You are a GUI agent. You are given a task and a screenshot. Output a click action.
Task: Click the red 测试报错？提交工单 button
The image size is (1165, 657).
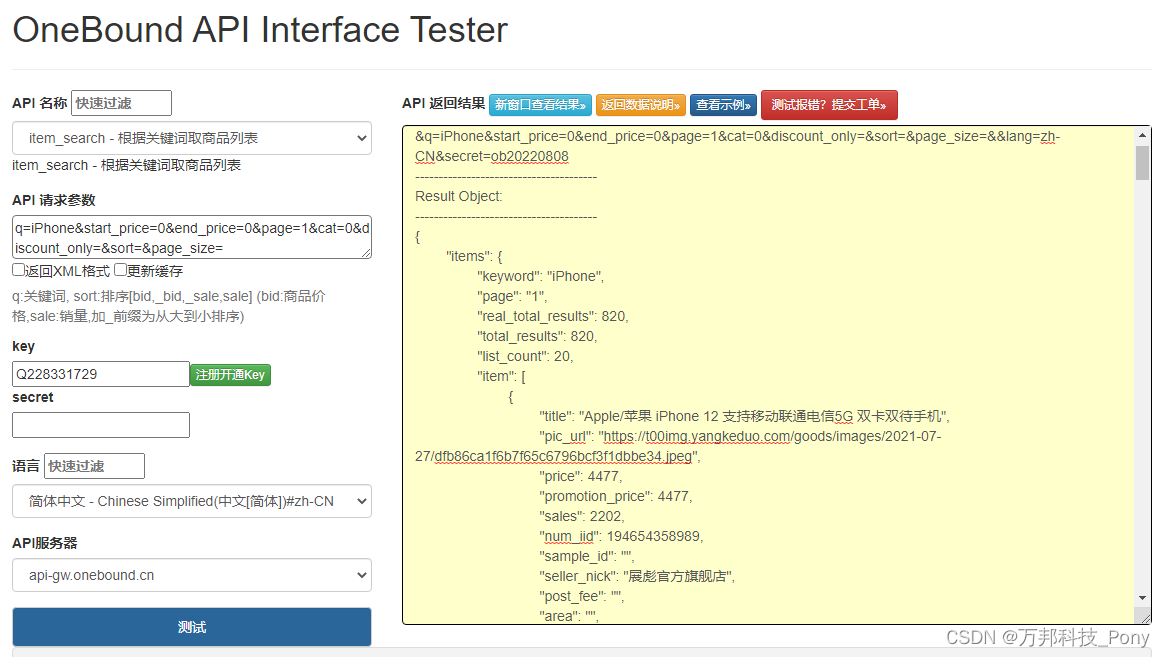coord(829,105)
